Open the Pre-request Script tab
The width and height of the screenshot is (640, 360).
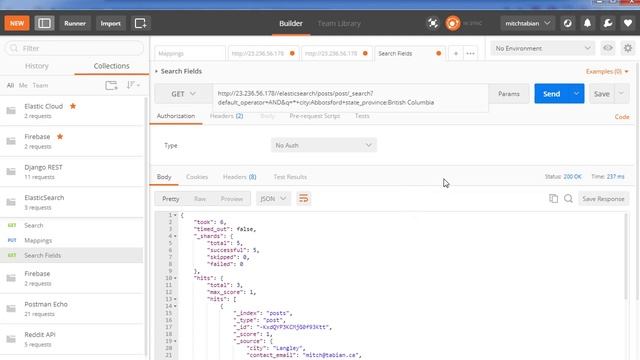pyautogui.click(x=315, y=116)
